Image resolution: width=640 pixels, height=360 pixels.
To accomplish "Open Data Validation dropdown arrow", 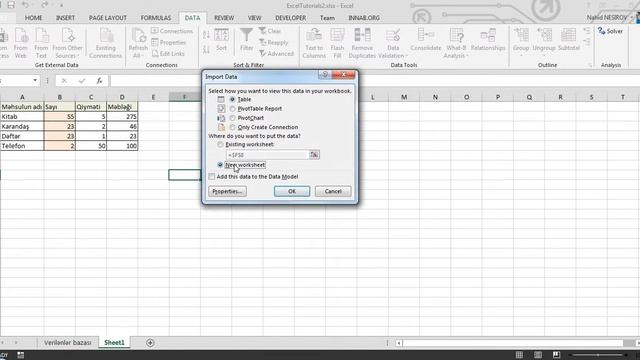I will [x=406, y=56].
